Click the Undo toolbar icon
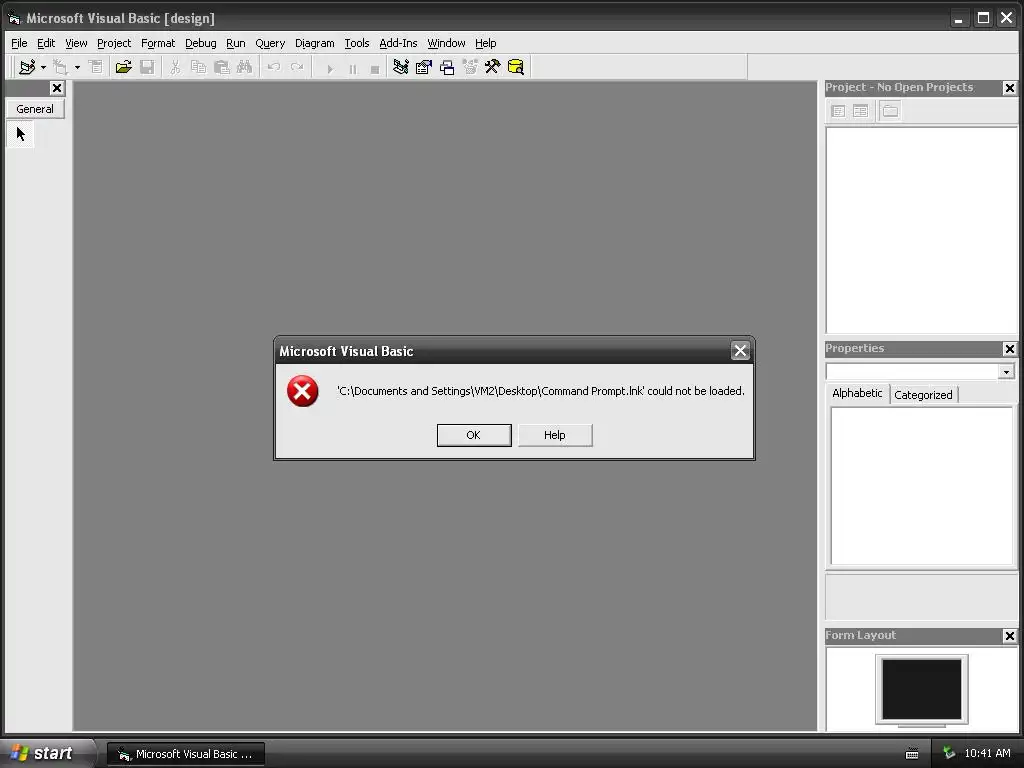Image resolution: width=1024 pixels, height=768 pixels. [x=274, y=67]
